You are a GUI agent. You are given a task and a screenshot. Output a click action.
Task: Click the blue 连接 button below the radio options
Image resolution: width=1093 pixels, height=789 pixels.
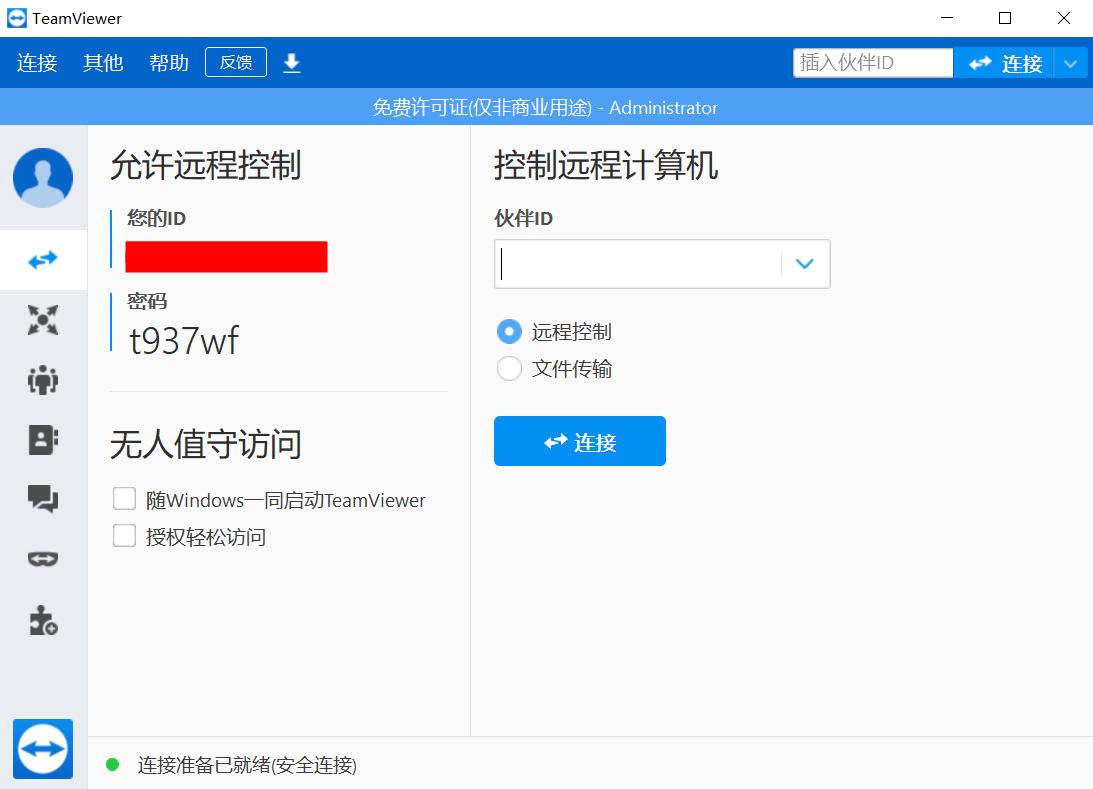point(579,440)
